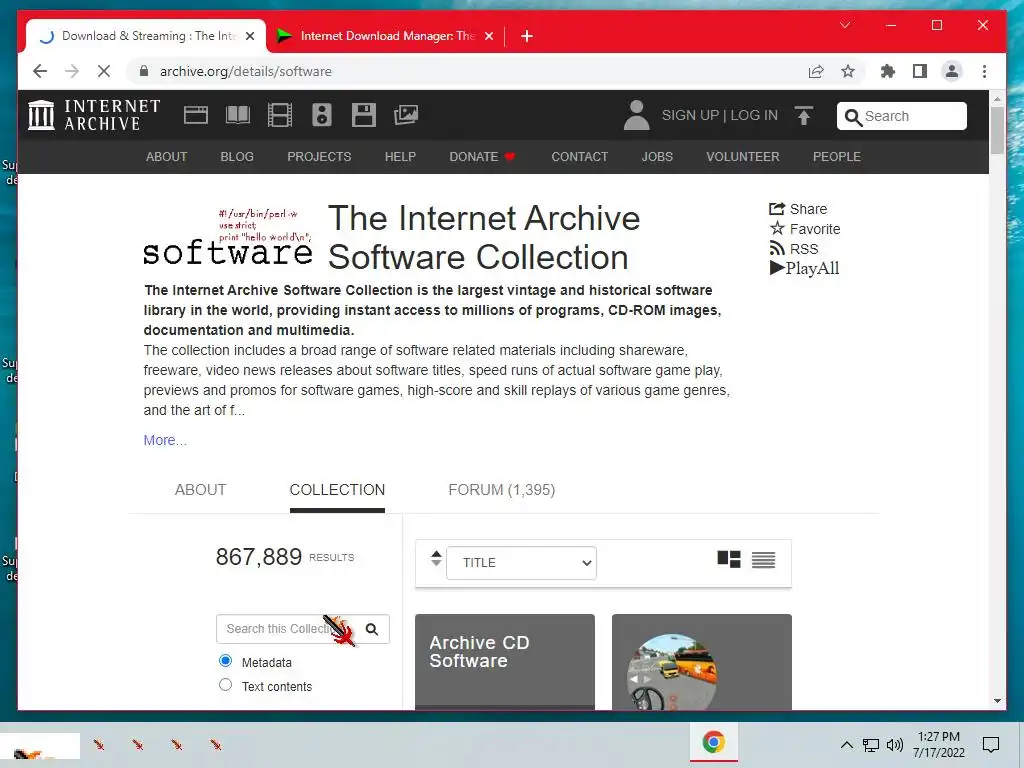Share this page via the address bar icon
This screenshot has width=1024, height=768.
pos(816,71)
